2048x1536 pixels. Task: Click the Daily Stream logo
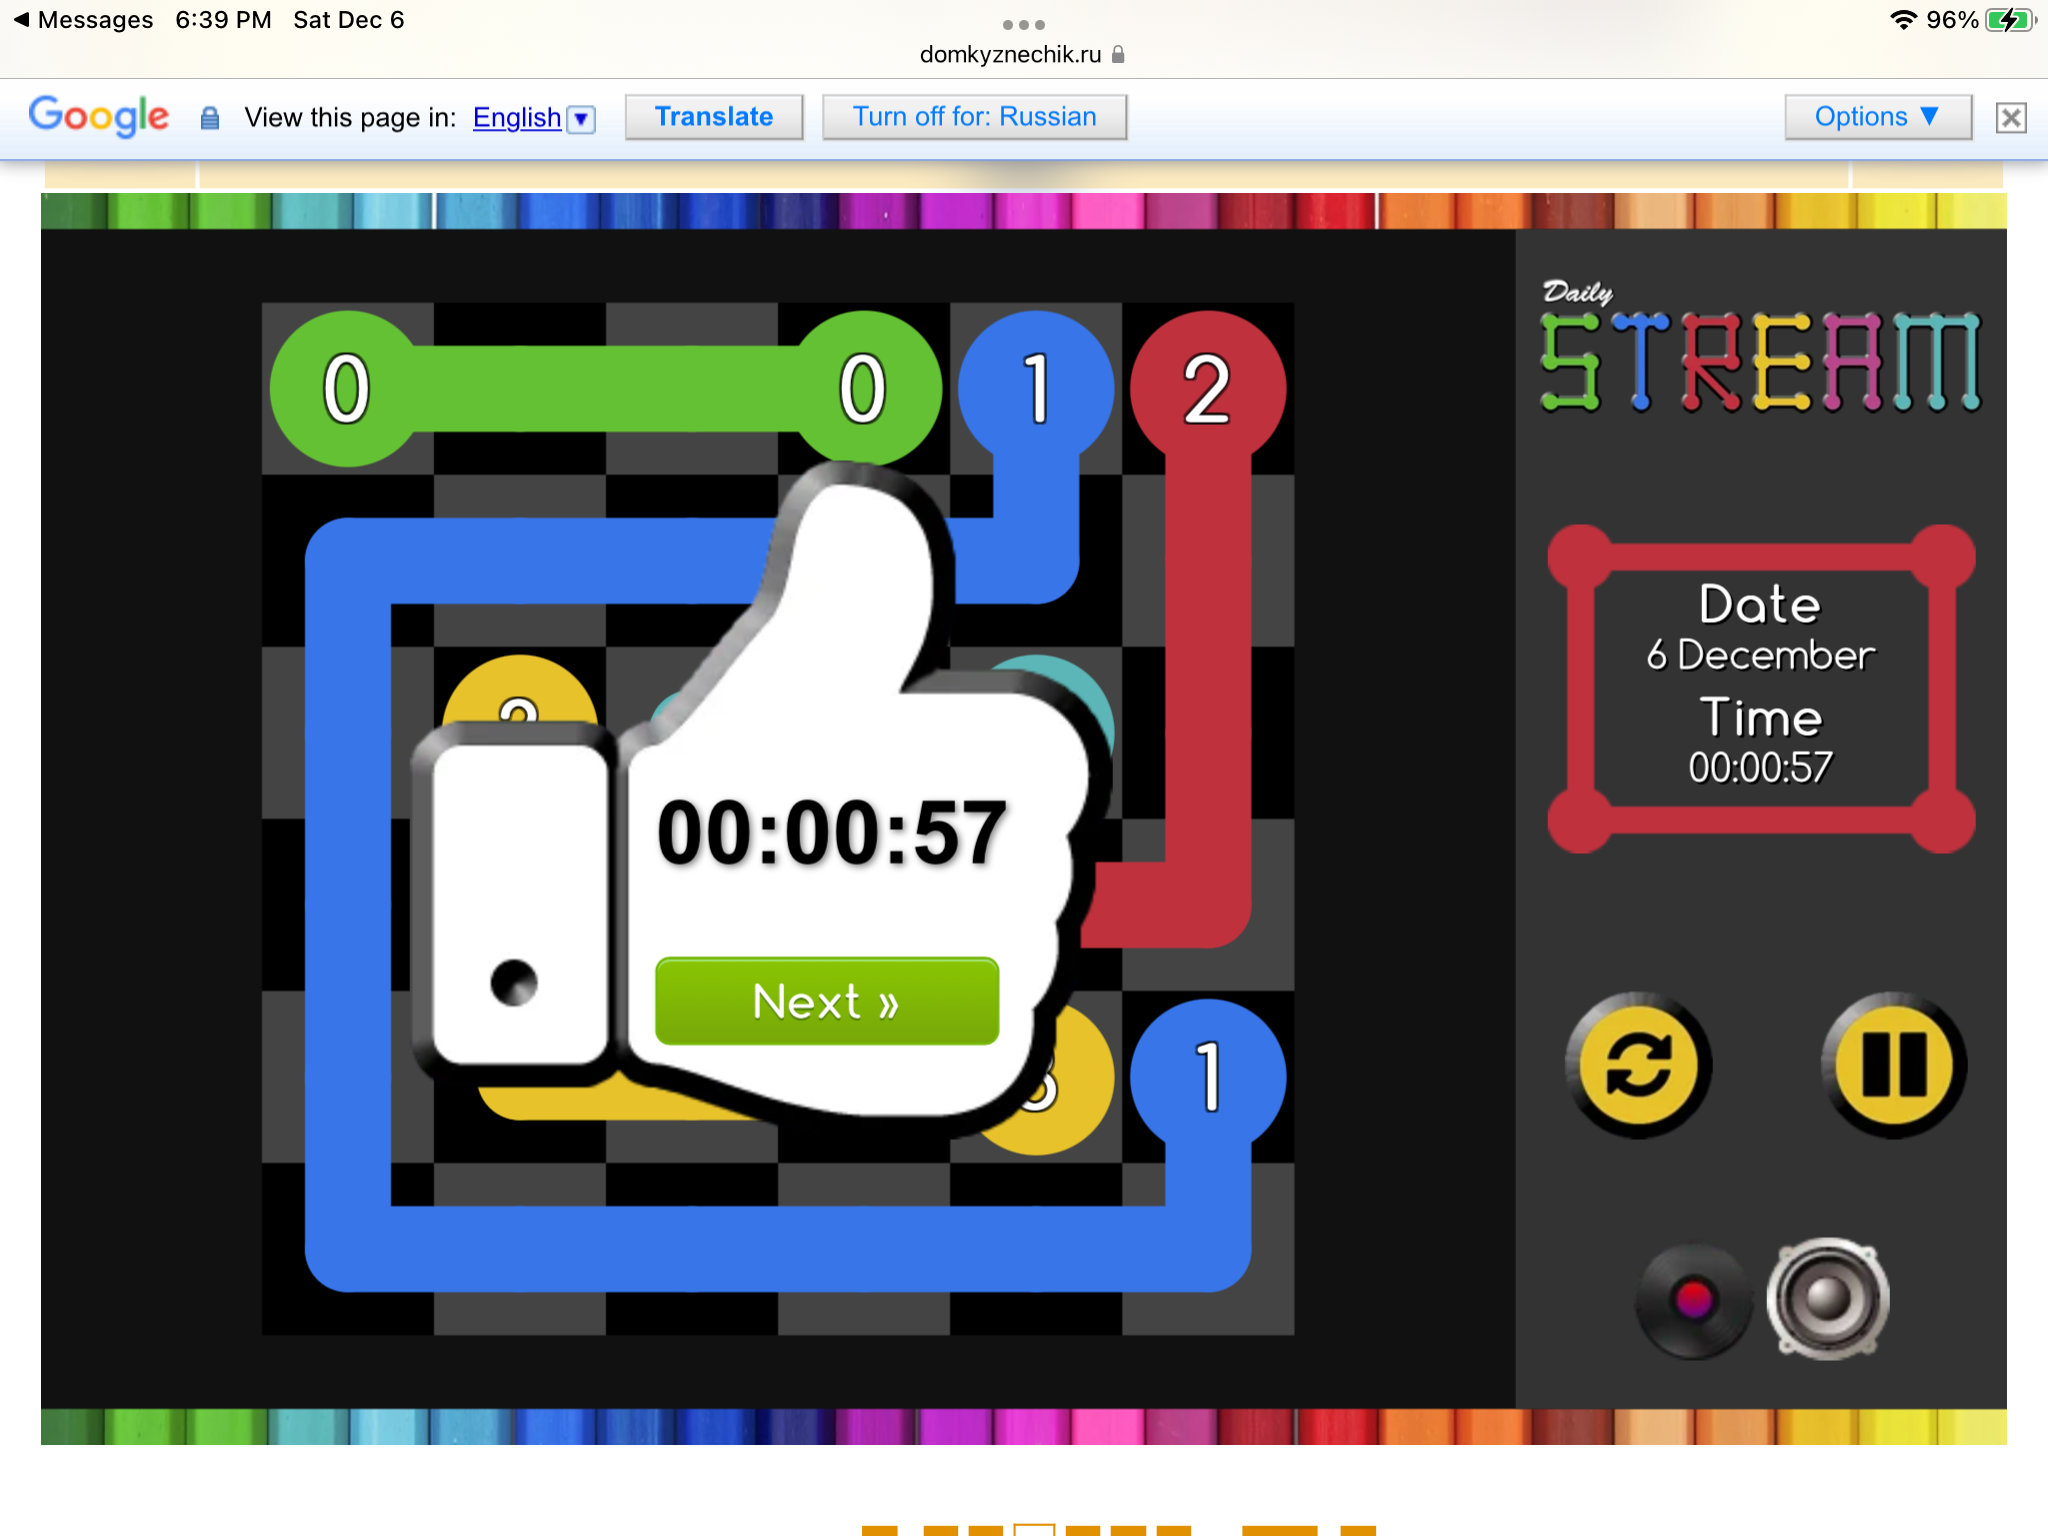(1758, 349)
